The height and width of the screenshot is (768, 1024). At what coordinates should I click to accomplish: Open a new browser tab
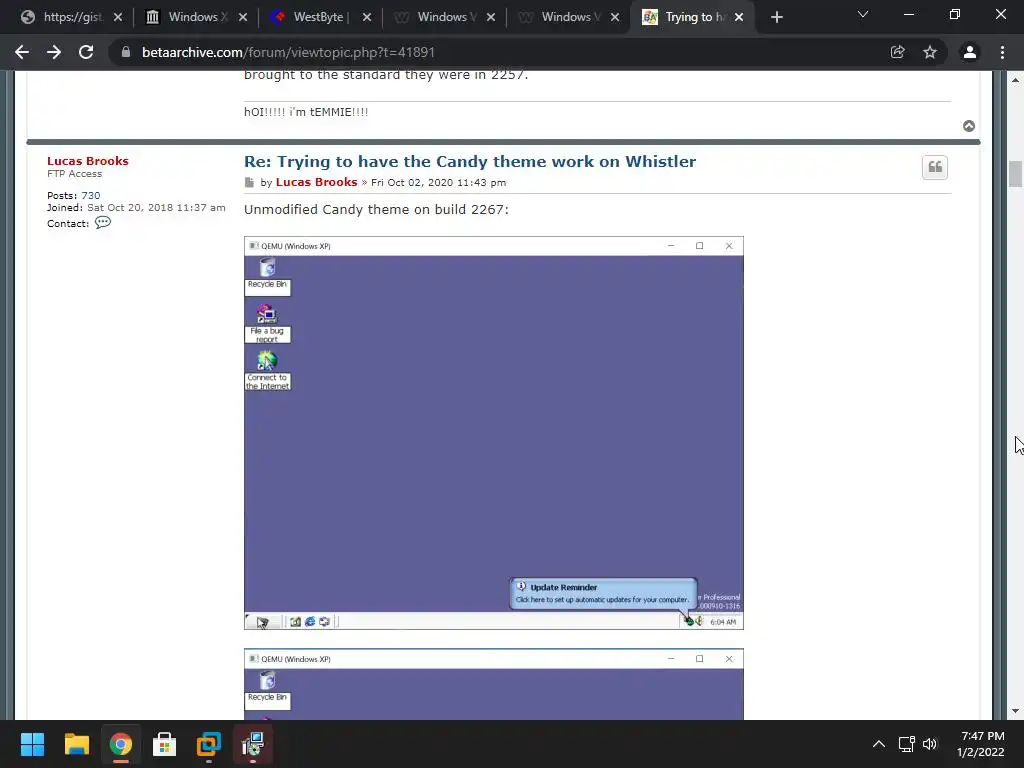[x=776, y=18]
